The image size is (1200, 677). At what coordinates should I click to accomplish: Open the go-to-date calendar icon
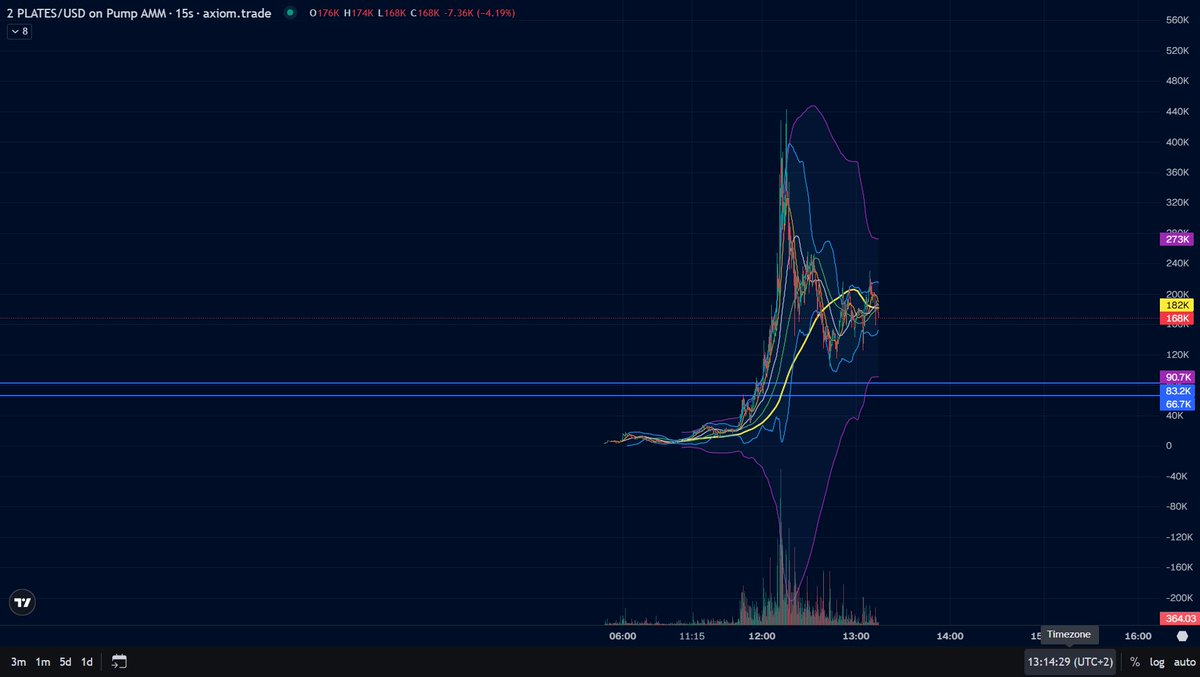(x=119, y=661)
